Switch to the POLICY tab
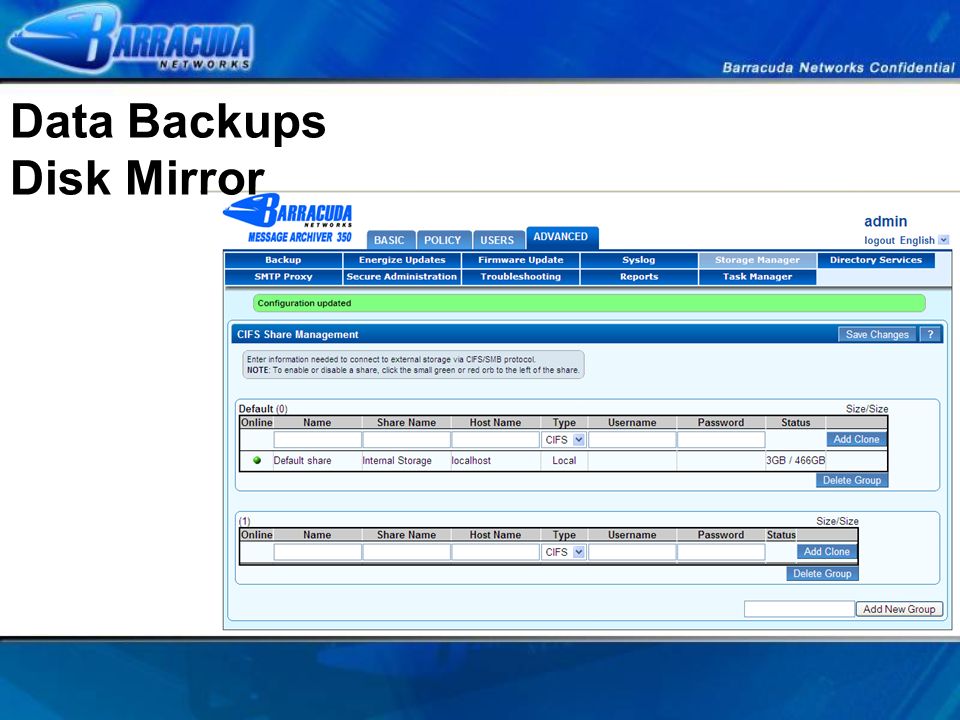The width and height of the screenshot is (960, 720). (x=442, y=240)
